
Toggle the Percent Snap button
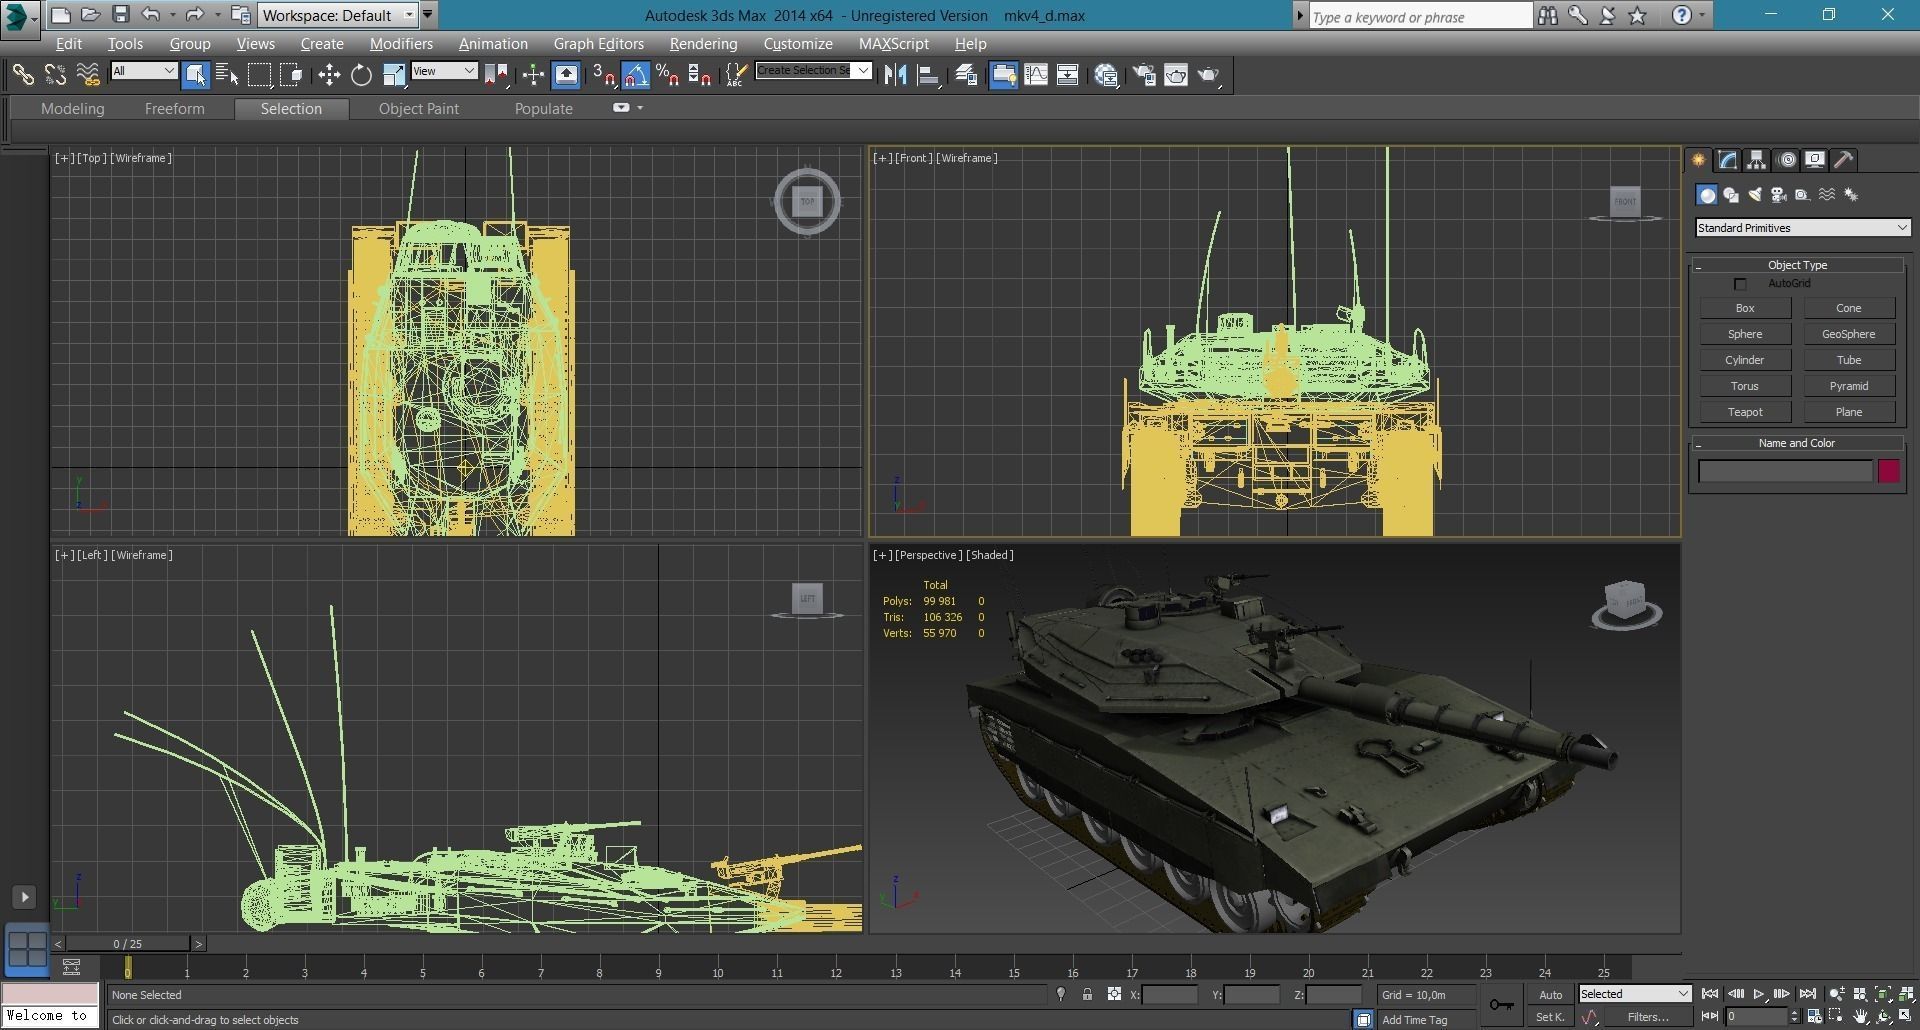coord(668,75)
